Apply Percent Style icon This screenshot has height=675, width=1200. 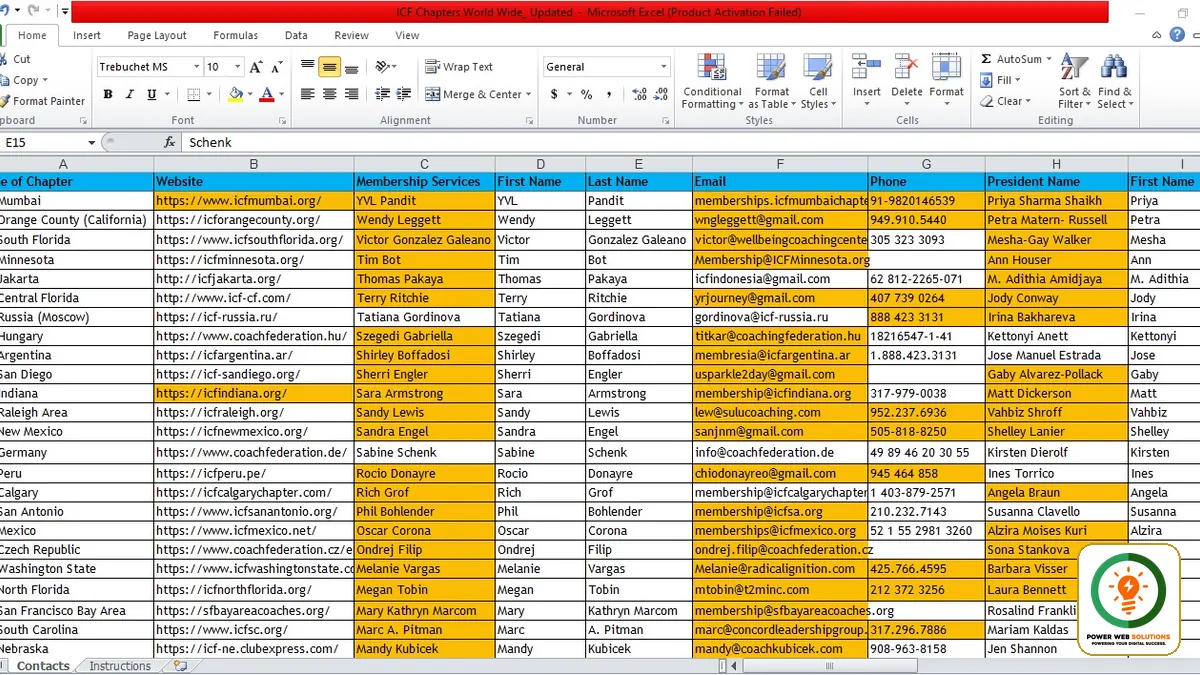(586, 95)
